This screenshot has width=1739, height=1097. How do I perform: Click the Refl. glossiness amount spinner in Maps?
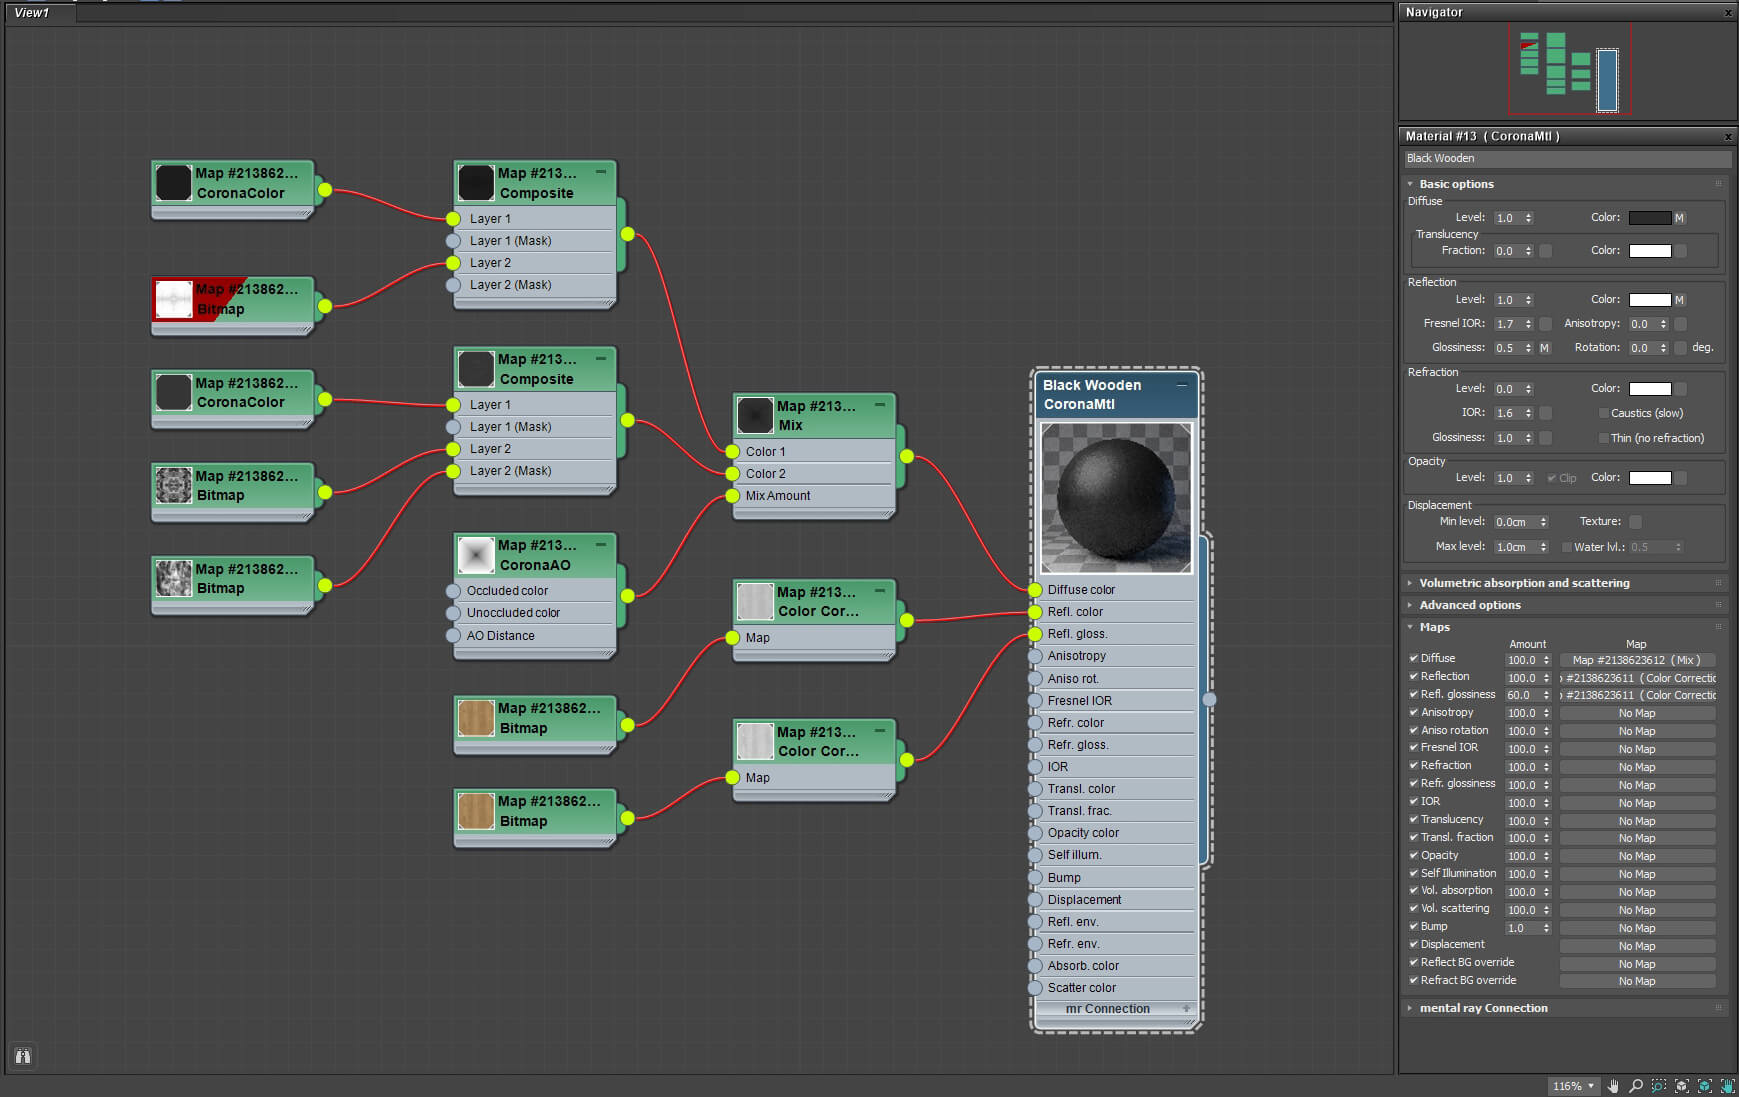pos(1546,695)
